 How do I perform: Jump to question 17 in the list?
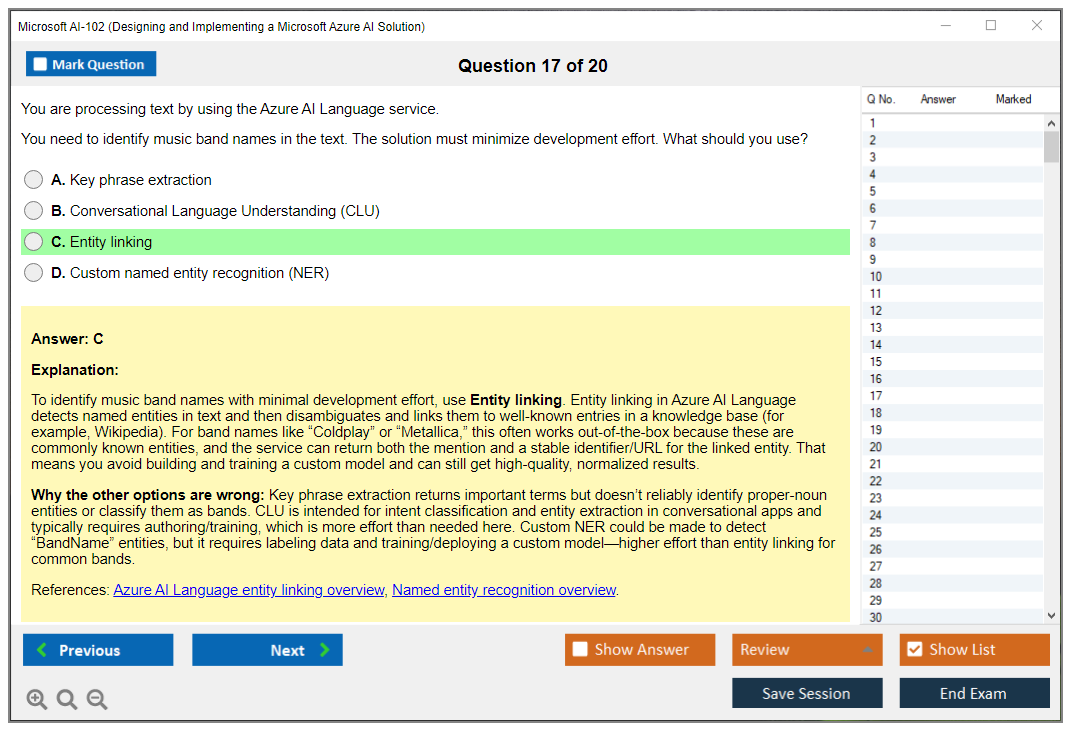point(876,396)
